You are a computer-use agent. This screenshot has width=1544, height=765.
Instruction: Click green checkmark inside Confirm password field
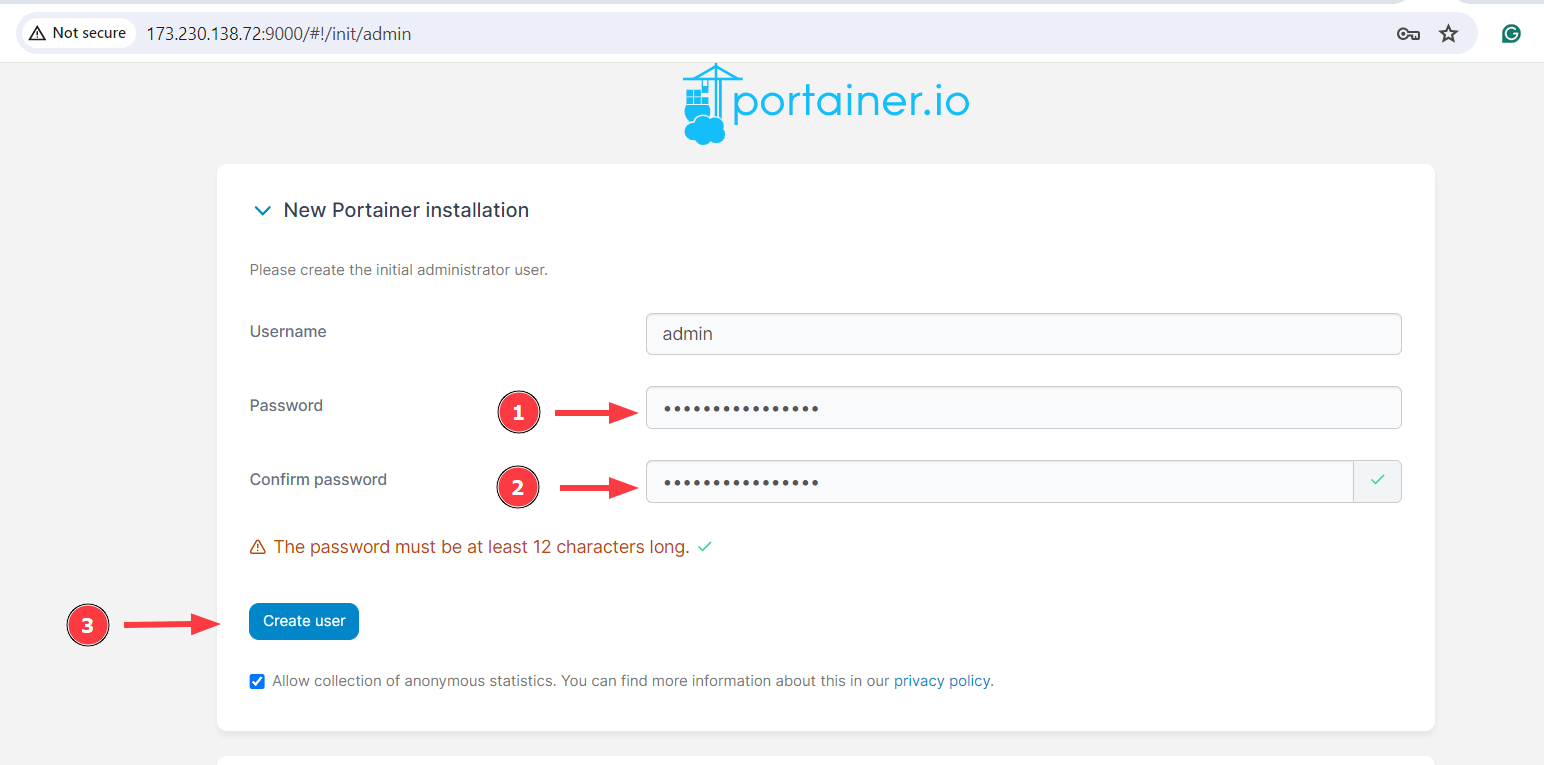(1377, 481)
